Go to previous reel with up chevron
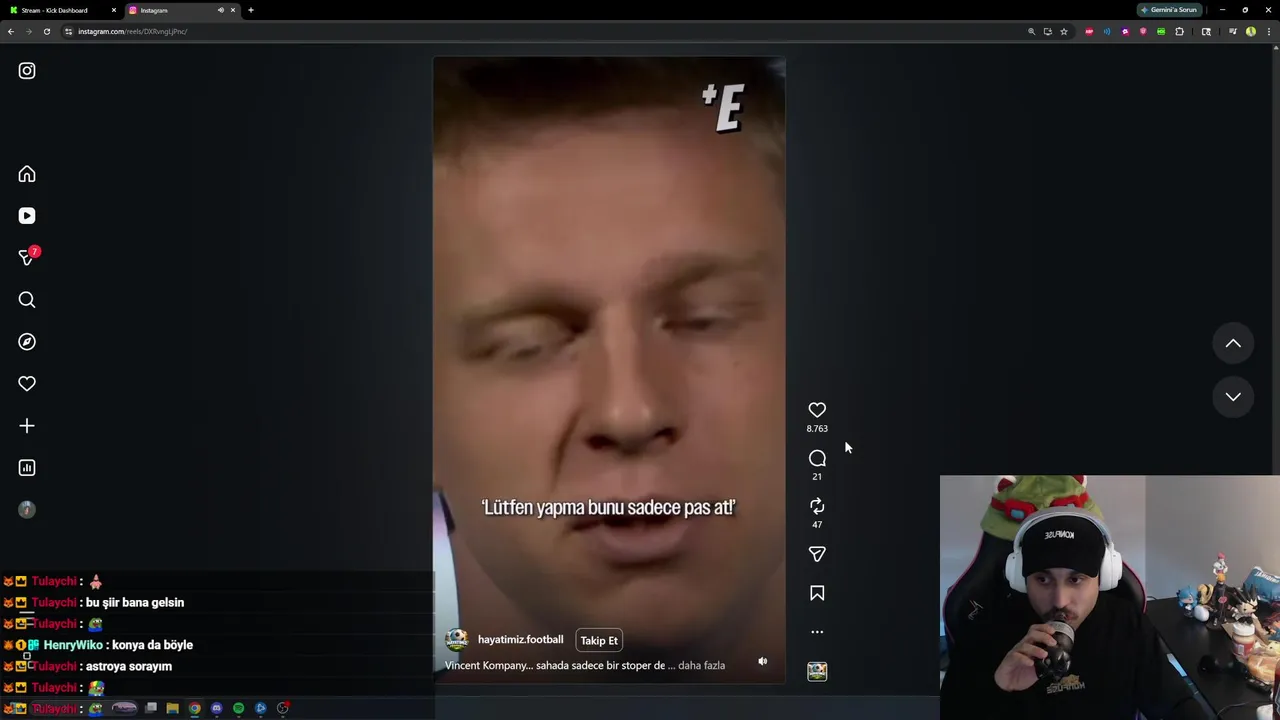 click(x=1233, y=343)
